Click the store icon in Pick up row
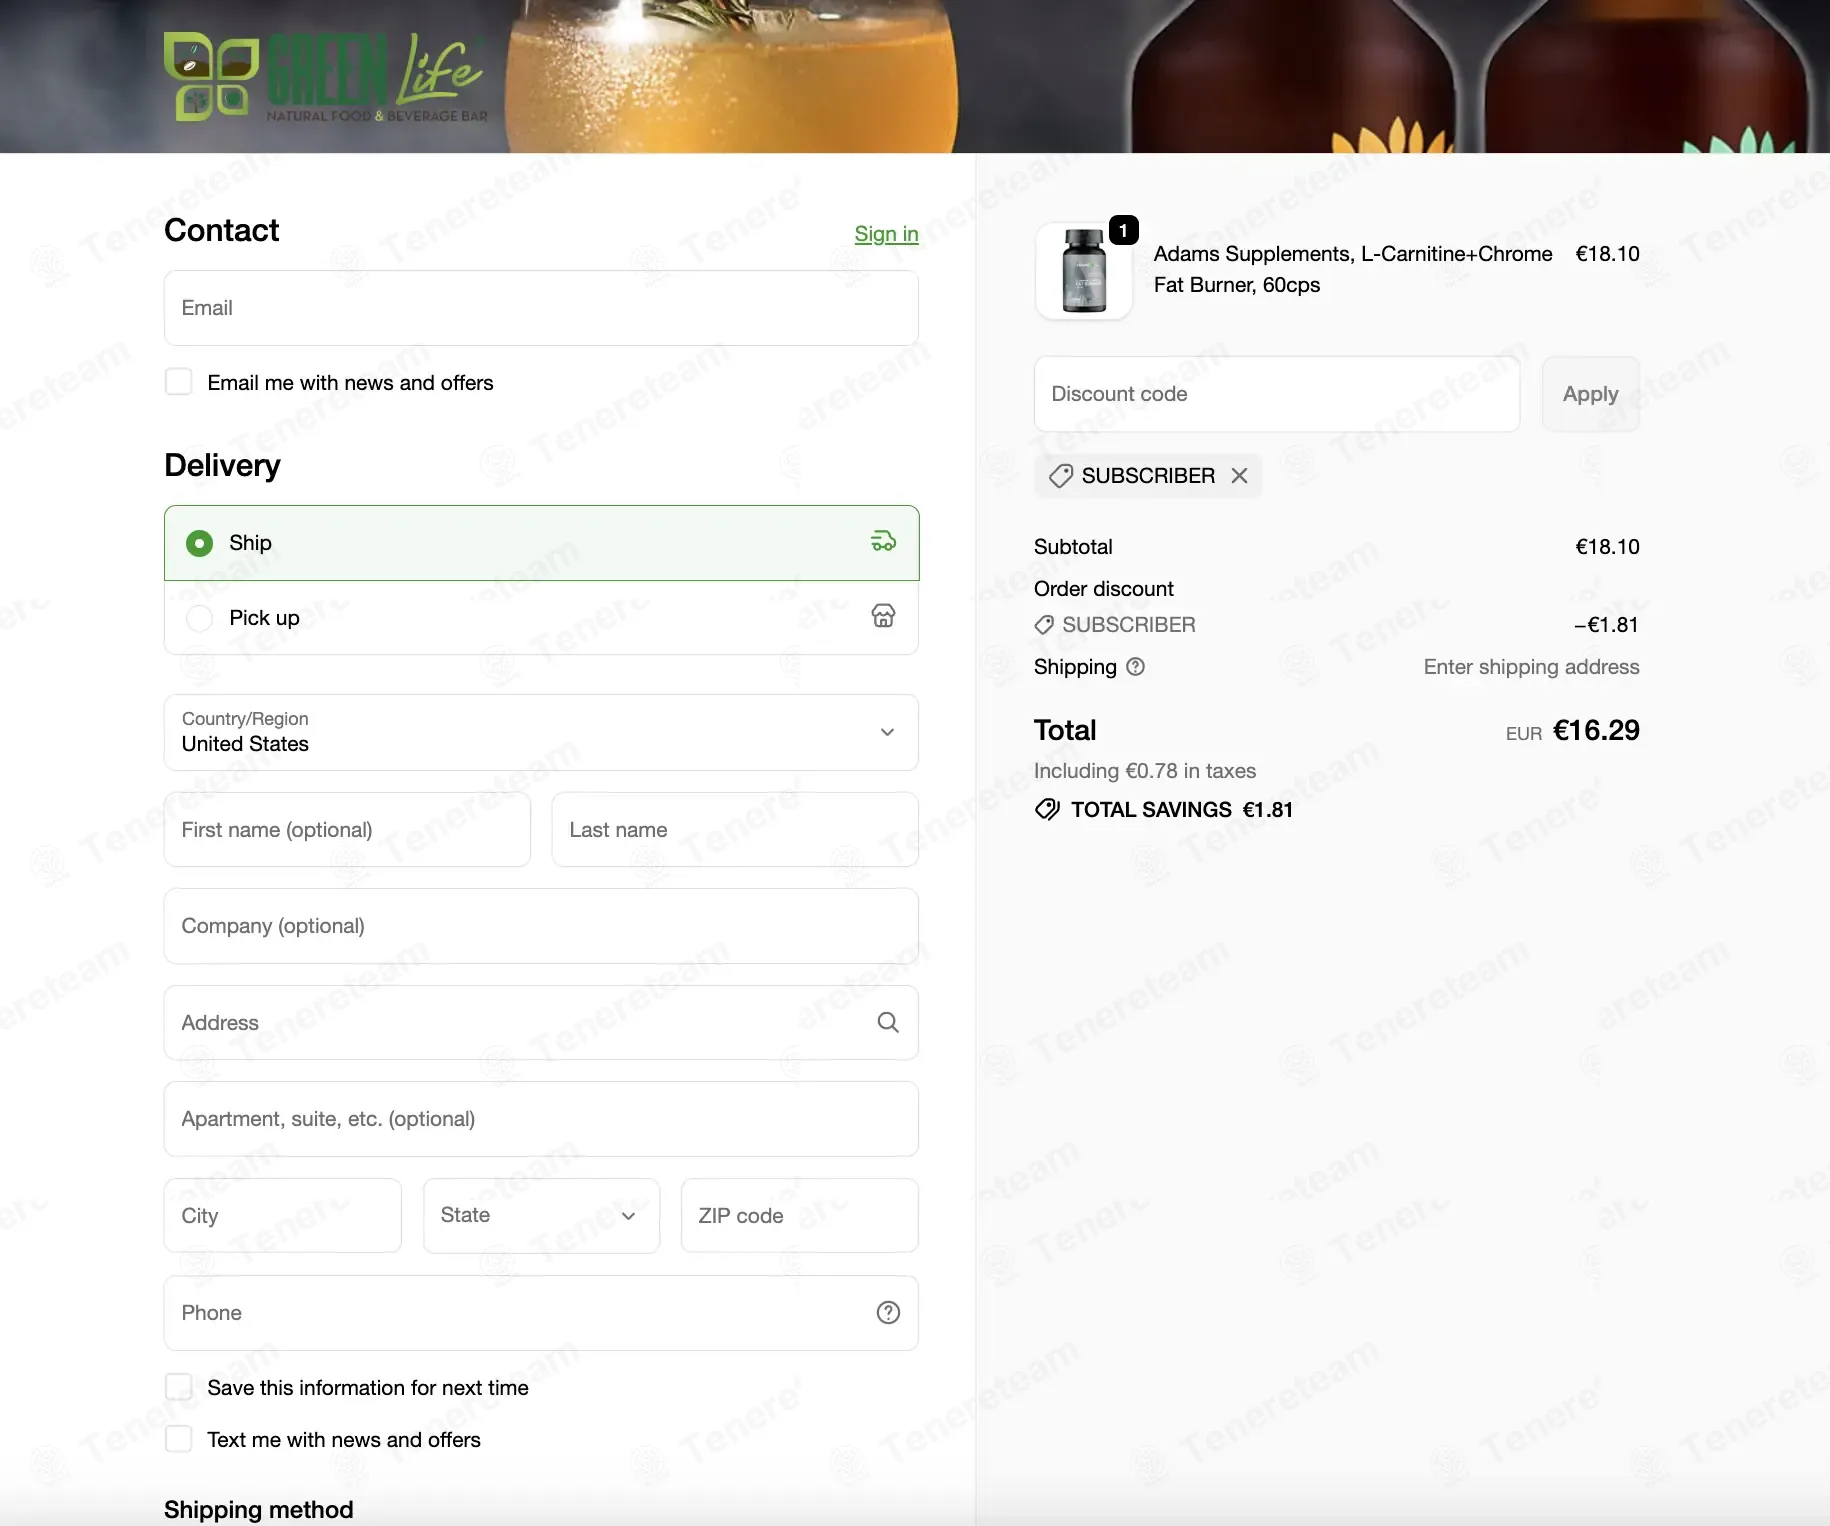This screenshot has width=1830, height=1526. coord(883,616)
